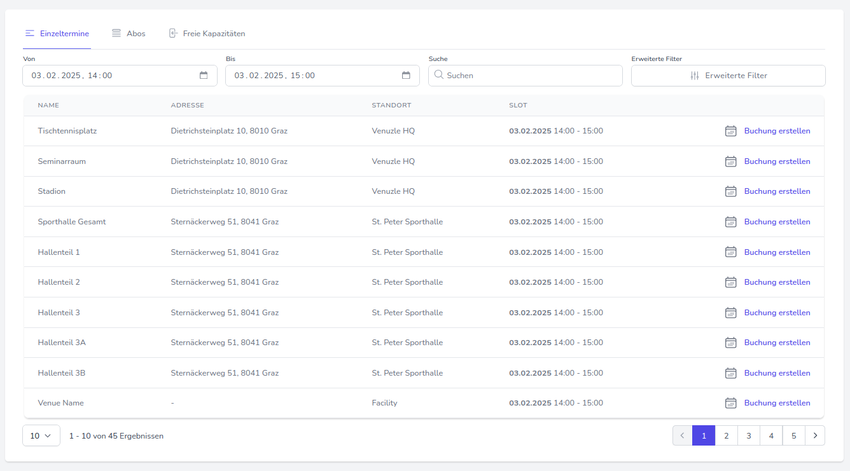850x471 pixels.
Task: Go to page 5 in pagination
Action: click(793, 436)
